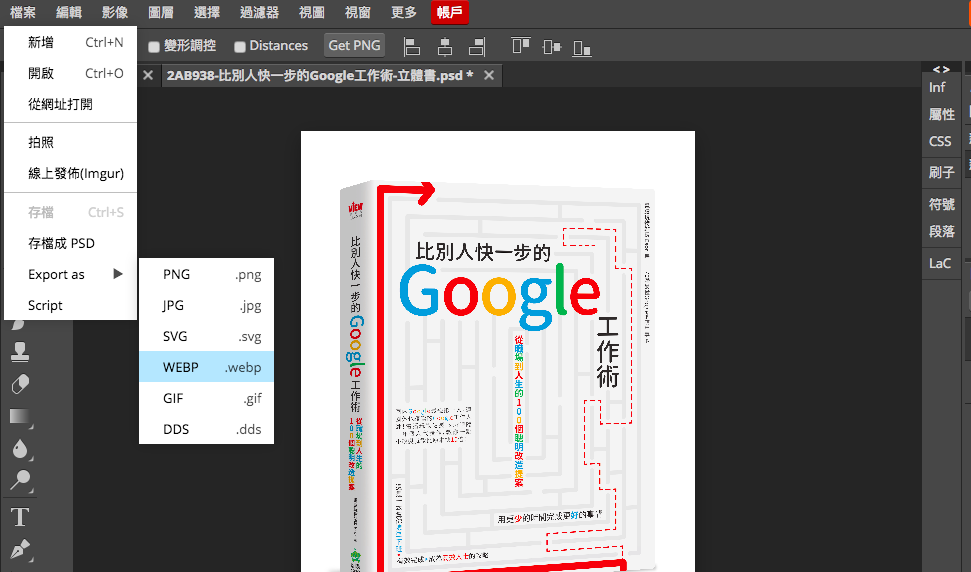971x572 pixels.
Task: Export as JPG format
Action: [206, 305]
